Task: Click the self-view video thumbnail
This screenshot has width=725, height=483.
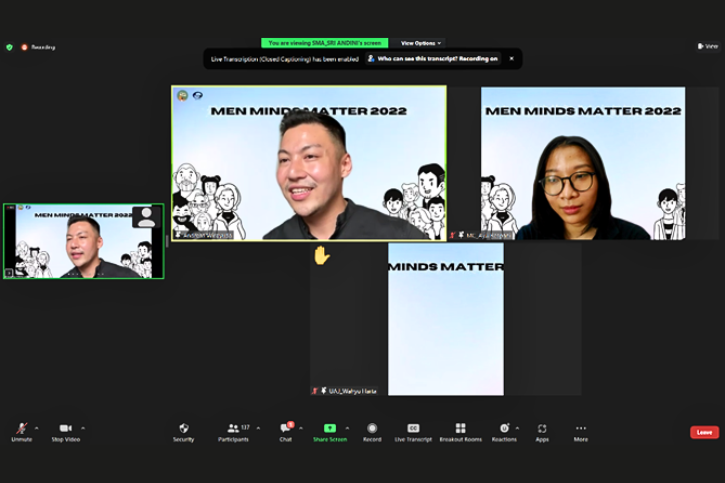Action: tap(84, 241)
